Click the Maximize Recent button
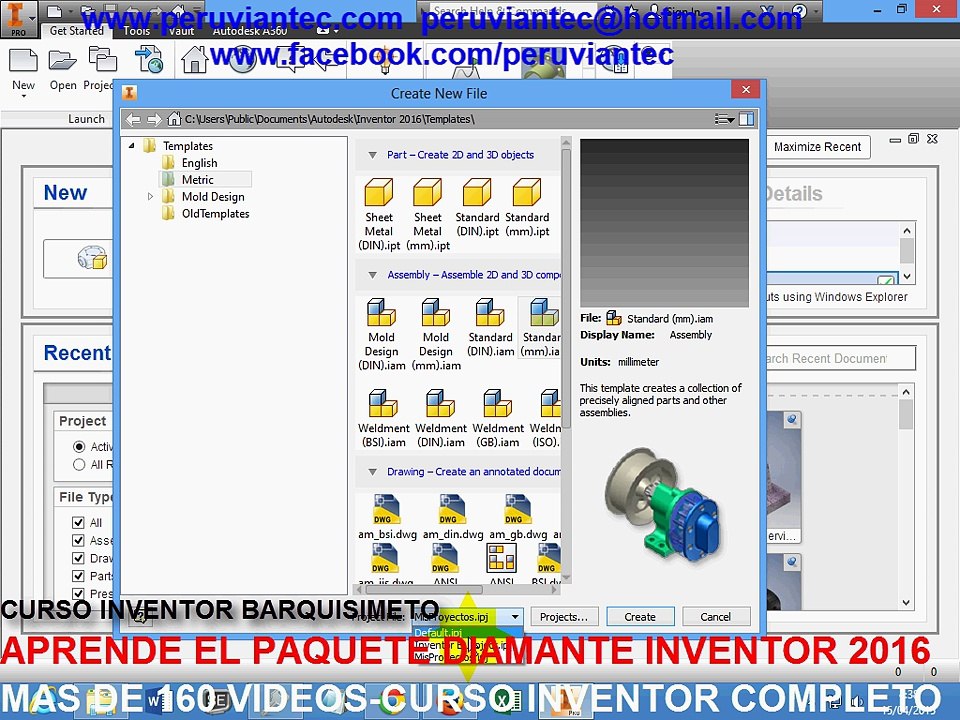This screenshot has width=960, height=720. pos(817,147)
